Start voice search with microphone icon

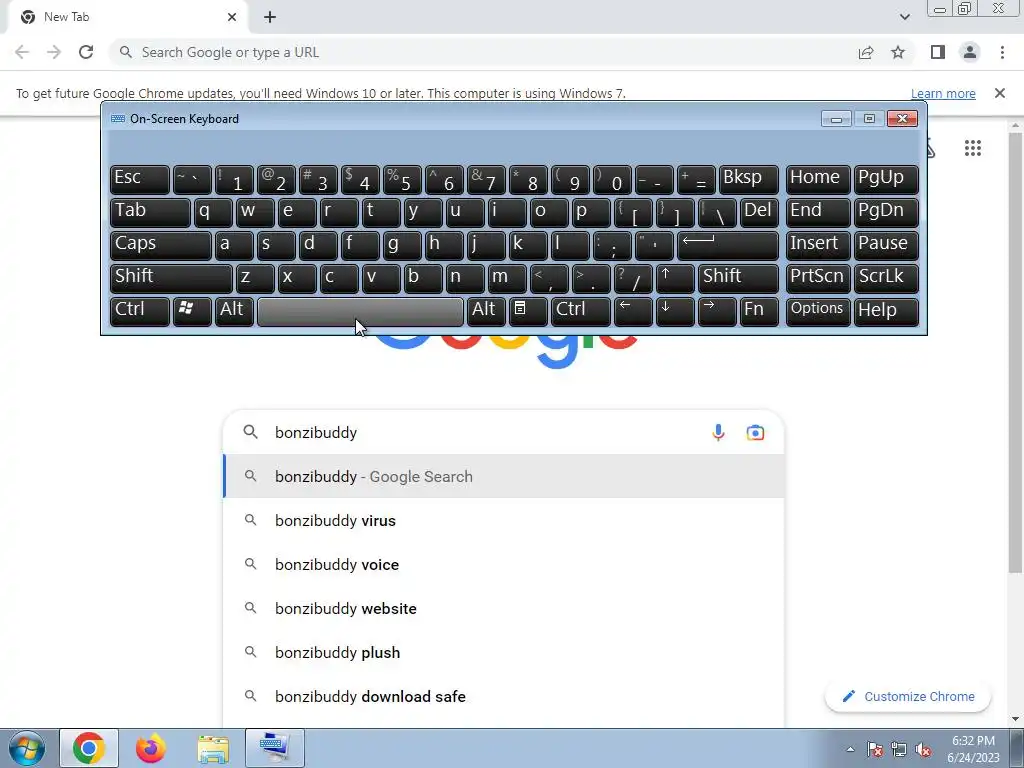[718, 432]
